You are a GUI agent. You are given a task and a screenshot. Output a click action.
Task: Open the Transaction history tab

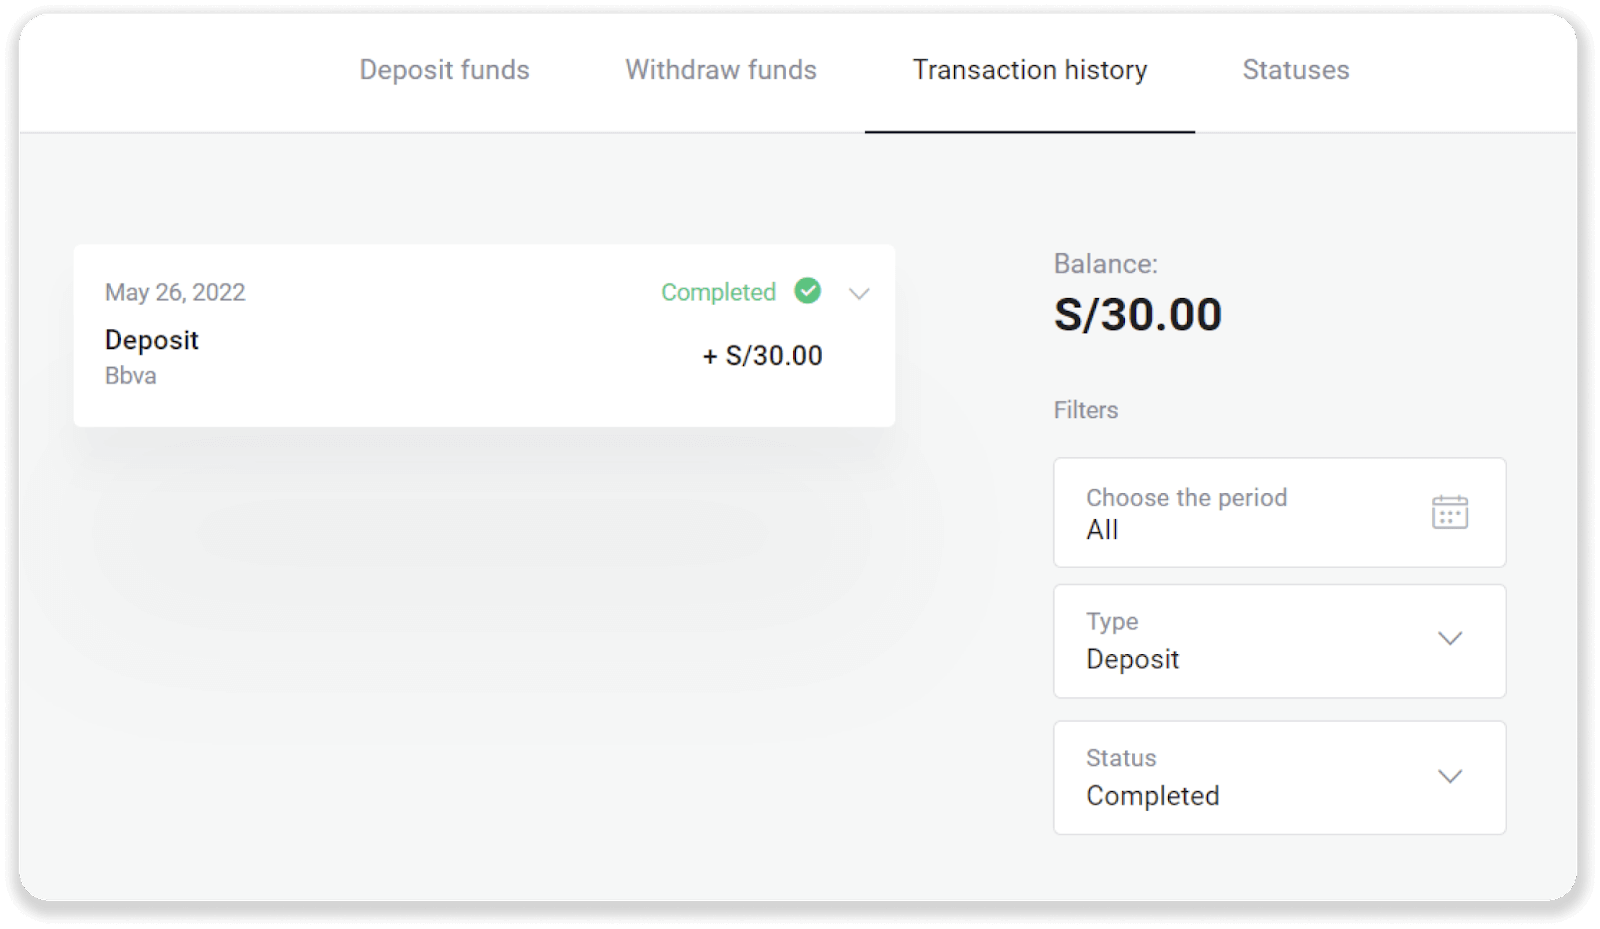click(1029, 70)
